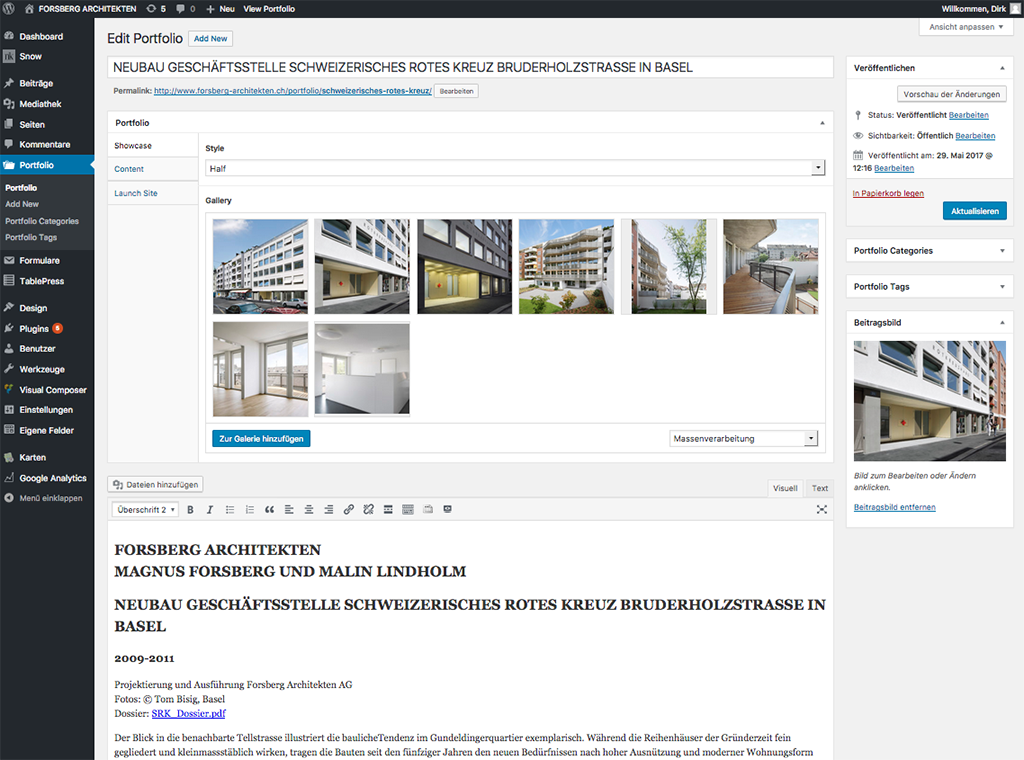Expand the Ansicht anpassen screen options

click(966, 27)
